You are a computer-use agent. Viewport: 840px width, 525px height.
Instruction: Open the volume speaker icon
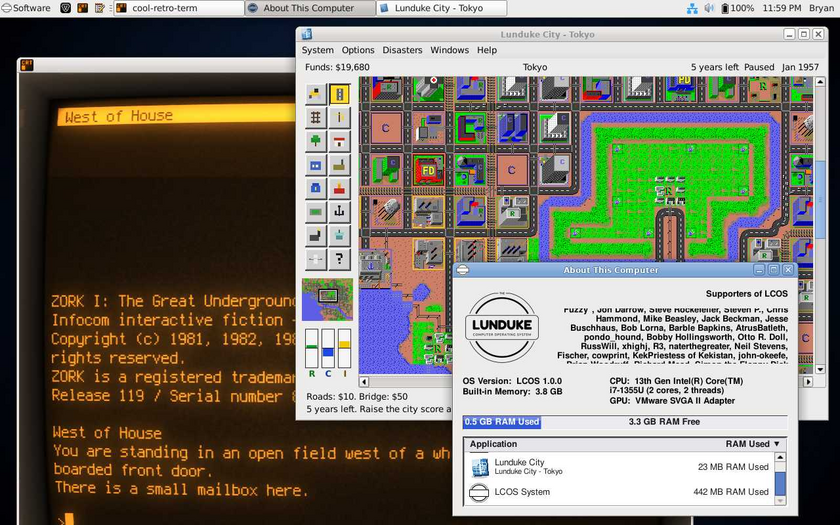coord(709,8)
